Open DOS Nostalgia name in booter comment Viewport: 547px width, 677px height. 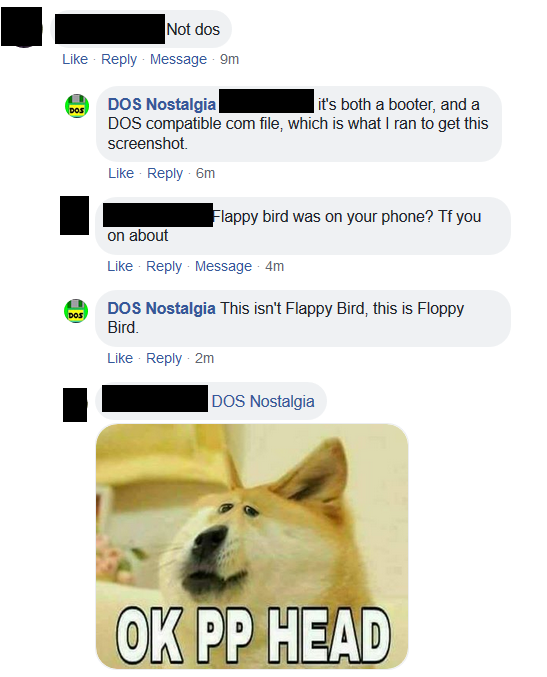pyautogui.click(x=161, y=104)
